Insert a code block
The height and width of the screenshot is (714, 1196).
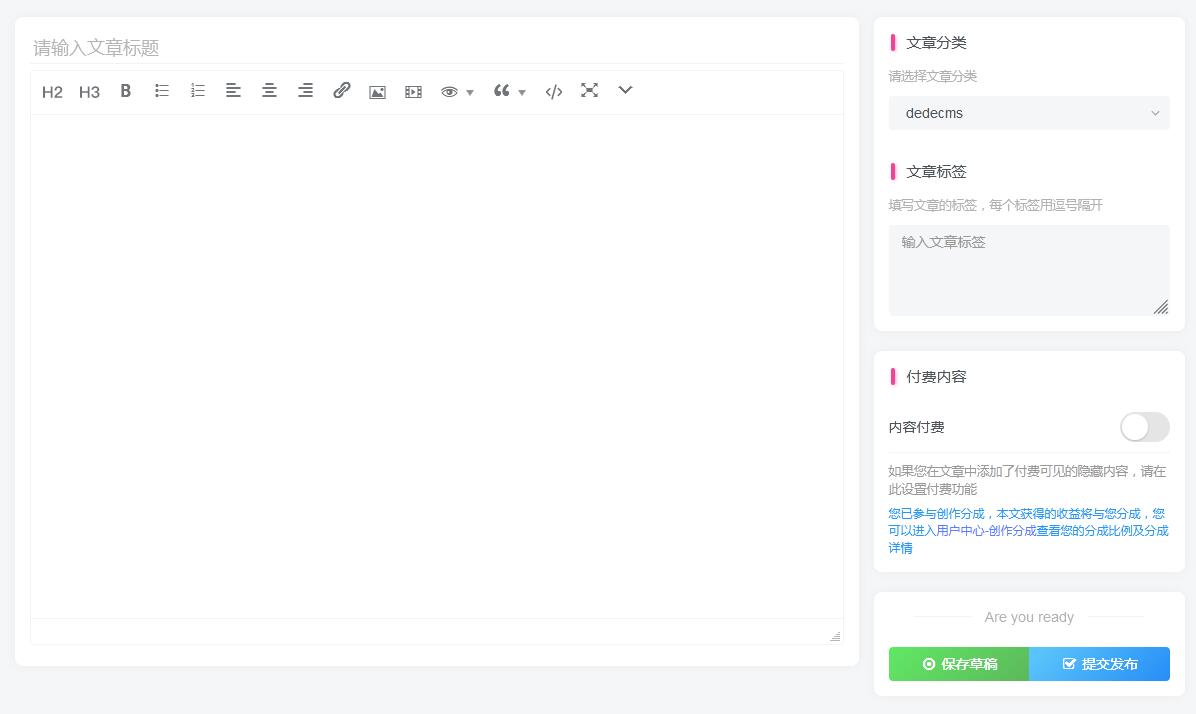tap(553, 91)
